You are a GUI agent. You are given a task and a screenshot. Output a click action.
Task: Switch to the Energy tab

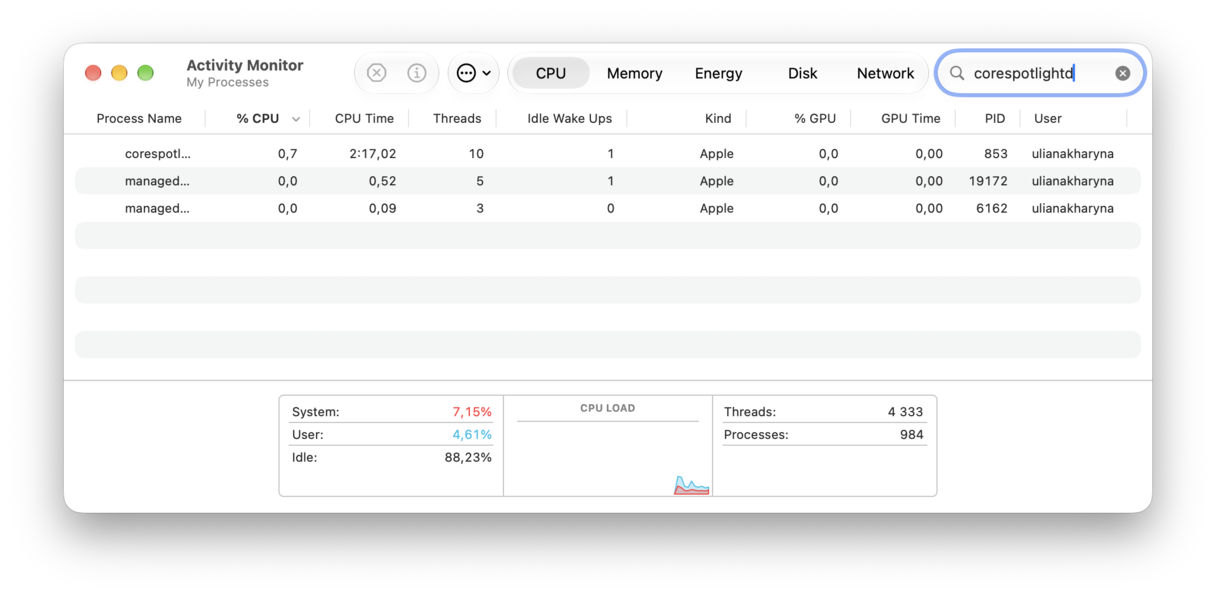click(718, 73)
